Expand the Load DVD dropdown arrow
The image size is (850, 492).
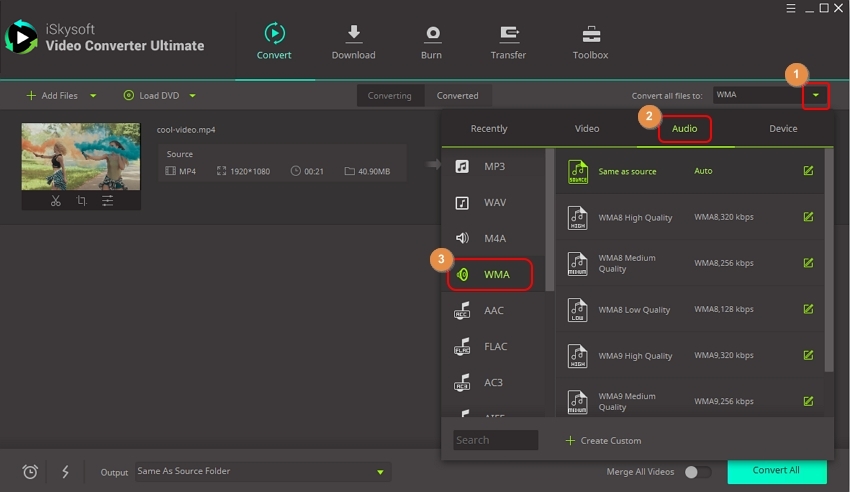192,96
